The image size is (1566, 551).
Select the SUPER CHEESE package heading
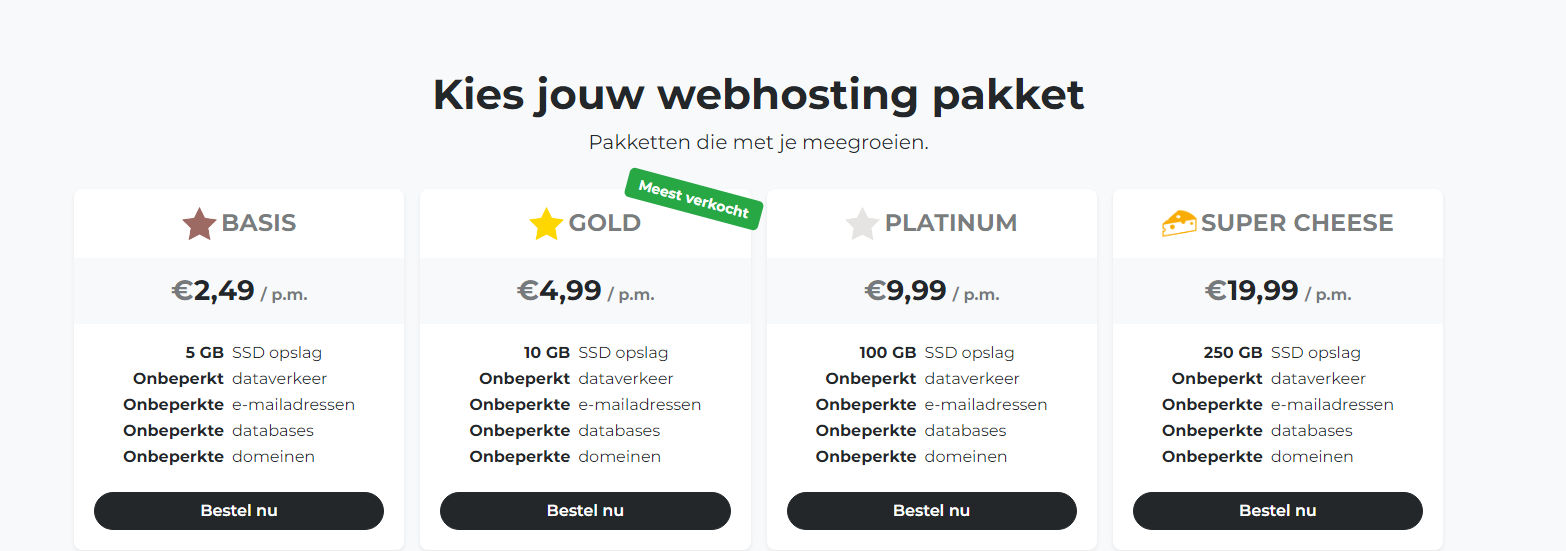[1297, 223]
